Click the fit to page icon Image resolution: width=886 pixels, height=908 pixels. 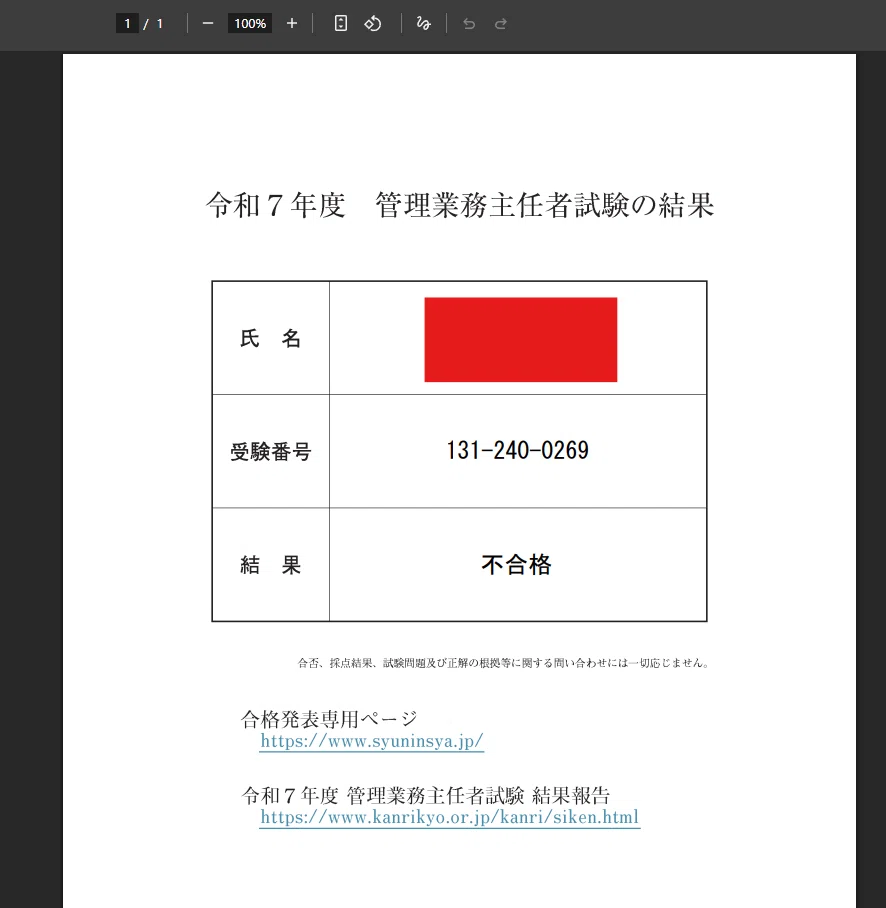coord(341,24)
